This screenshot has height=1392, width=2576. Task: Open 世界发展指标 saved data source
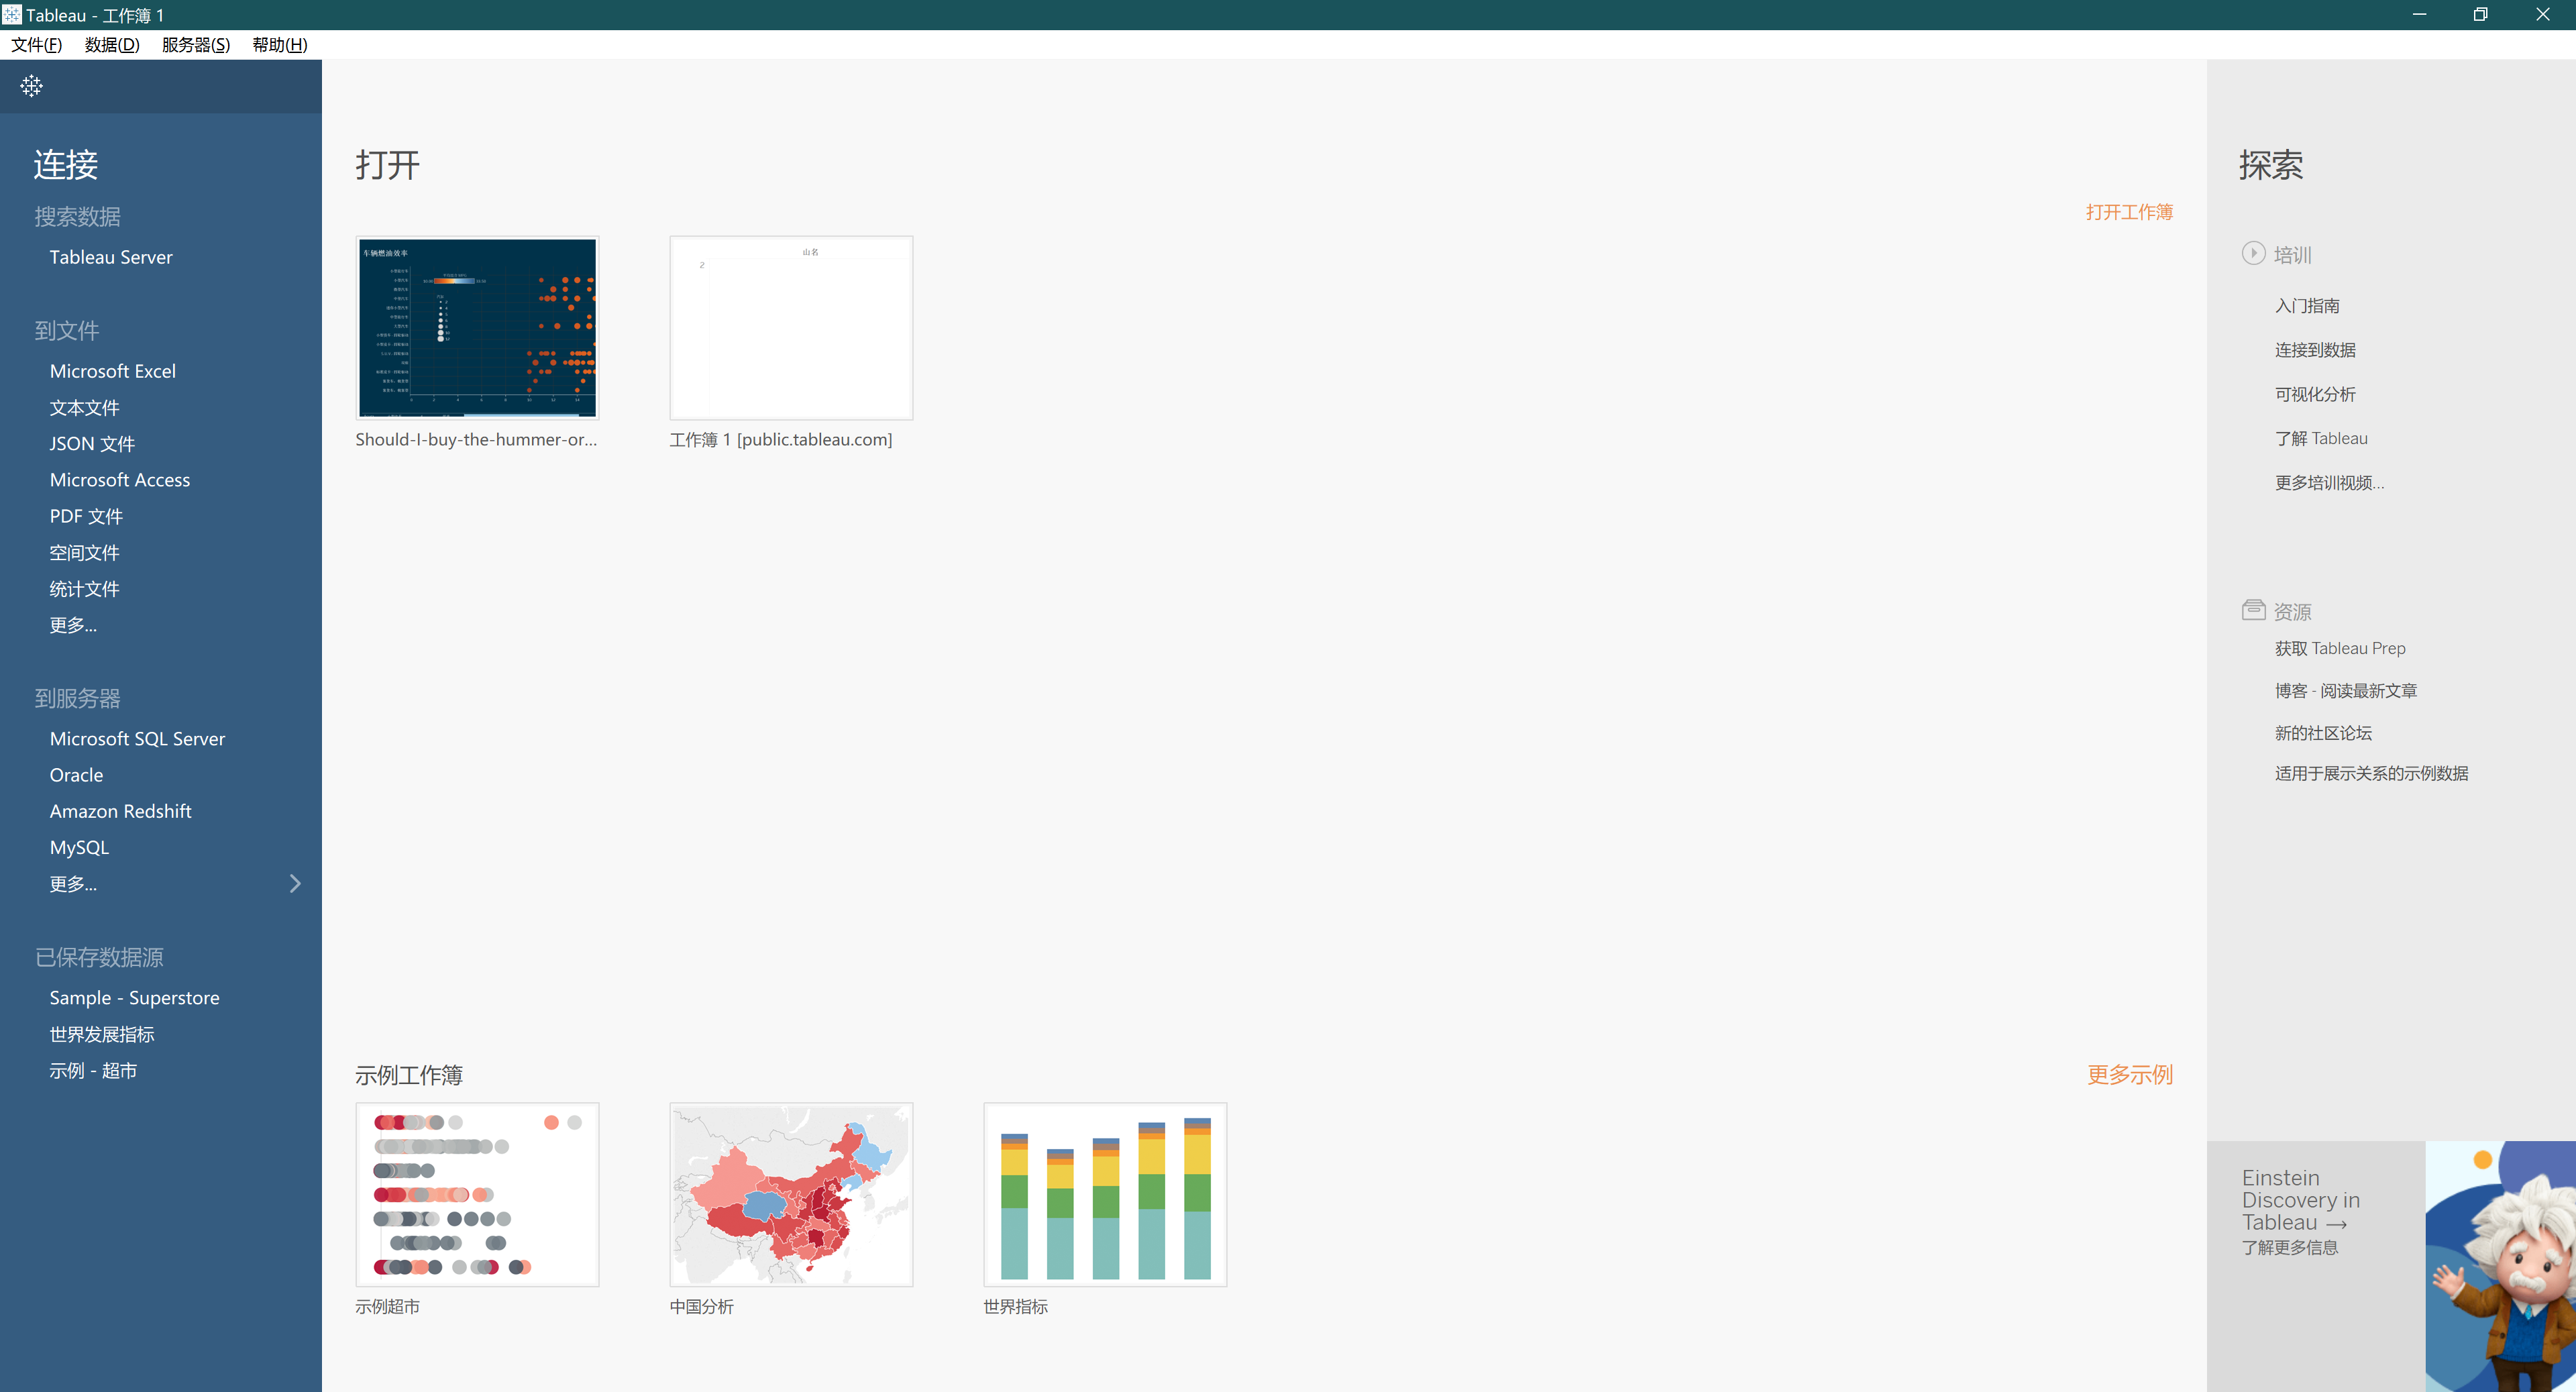point(102,1034)
